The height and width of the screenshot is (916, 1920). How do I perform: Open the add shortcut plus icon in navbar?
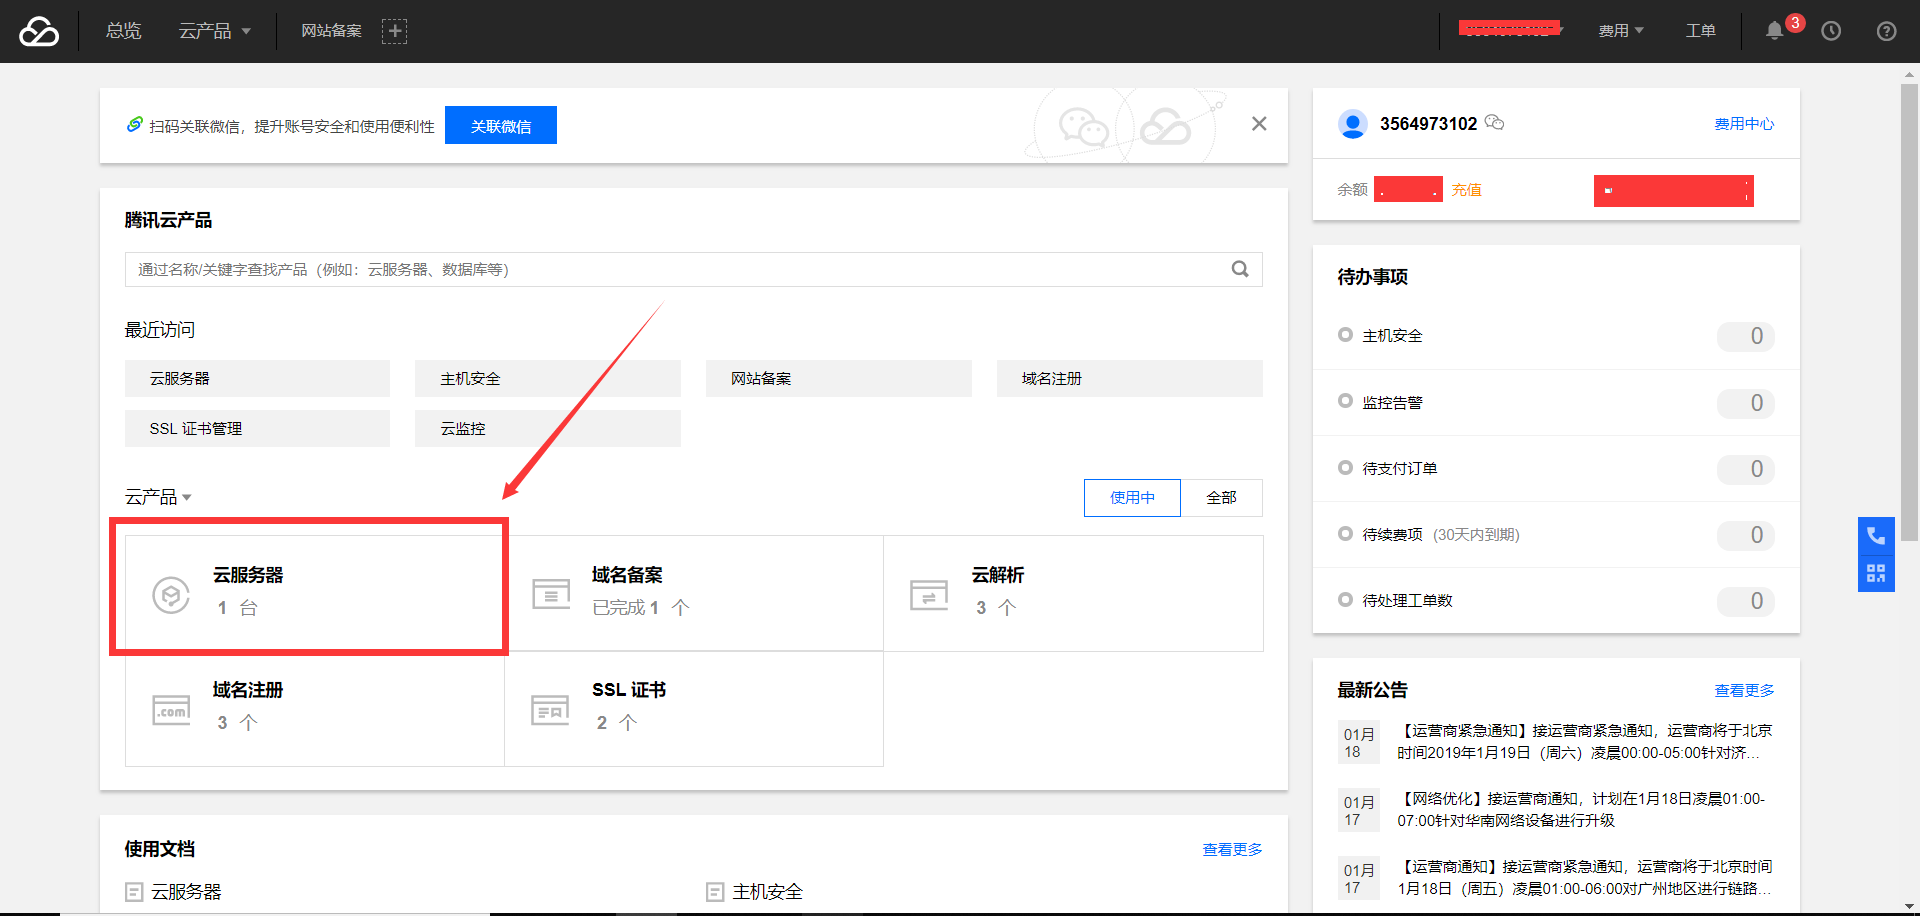(x=395, y=31)
